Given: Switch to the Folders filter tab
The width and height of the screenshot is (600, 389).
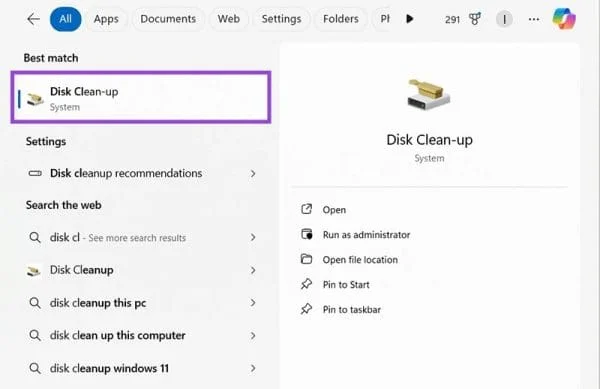Looking at the screenshot, I should tap(341, 19).
